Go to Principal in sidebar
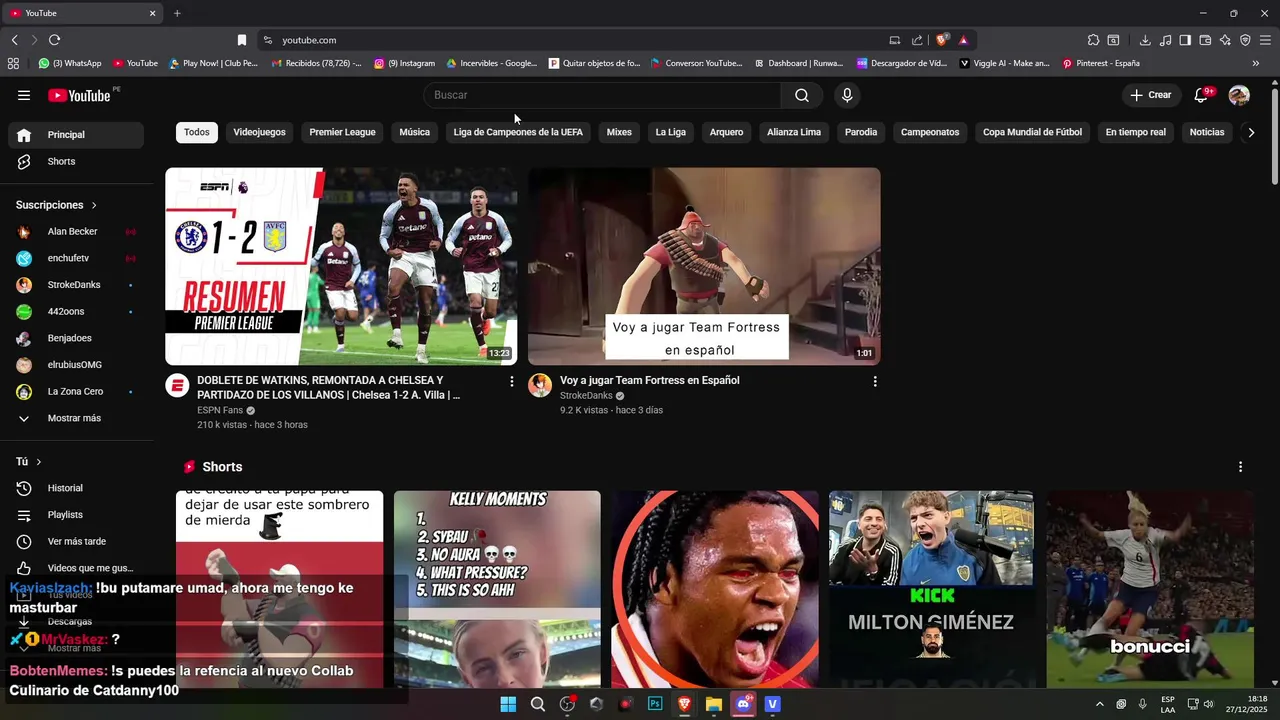This screenshot has width=1280, height=720. (76, 135)
